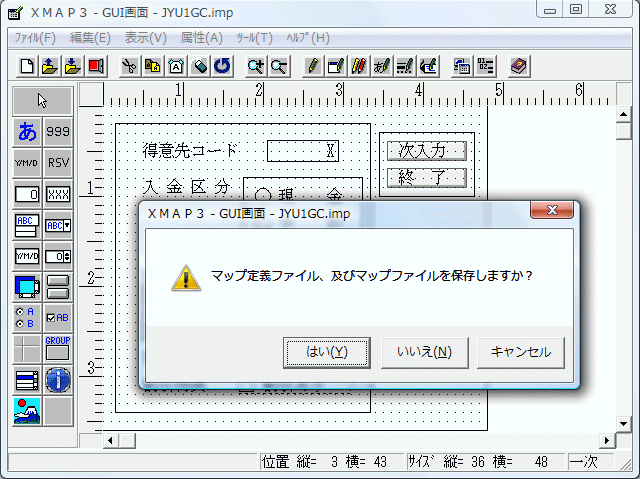This screenshot has width=640, height=479.
Task: Select the GROUP box tool
Action: click(58, 349)
